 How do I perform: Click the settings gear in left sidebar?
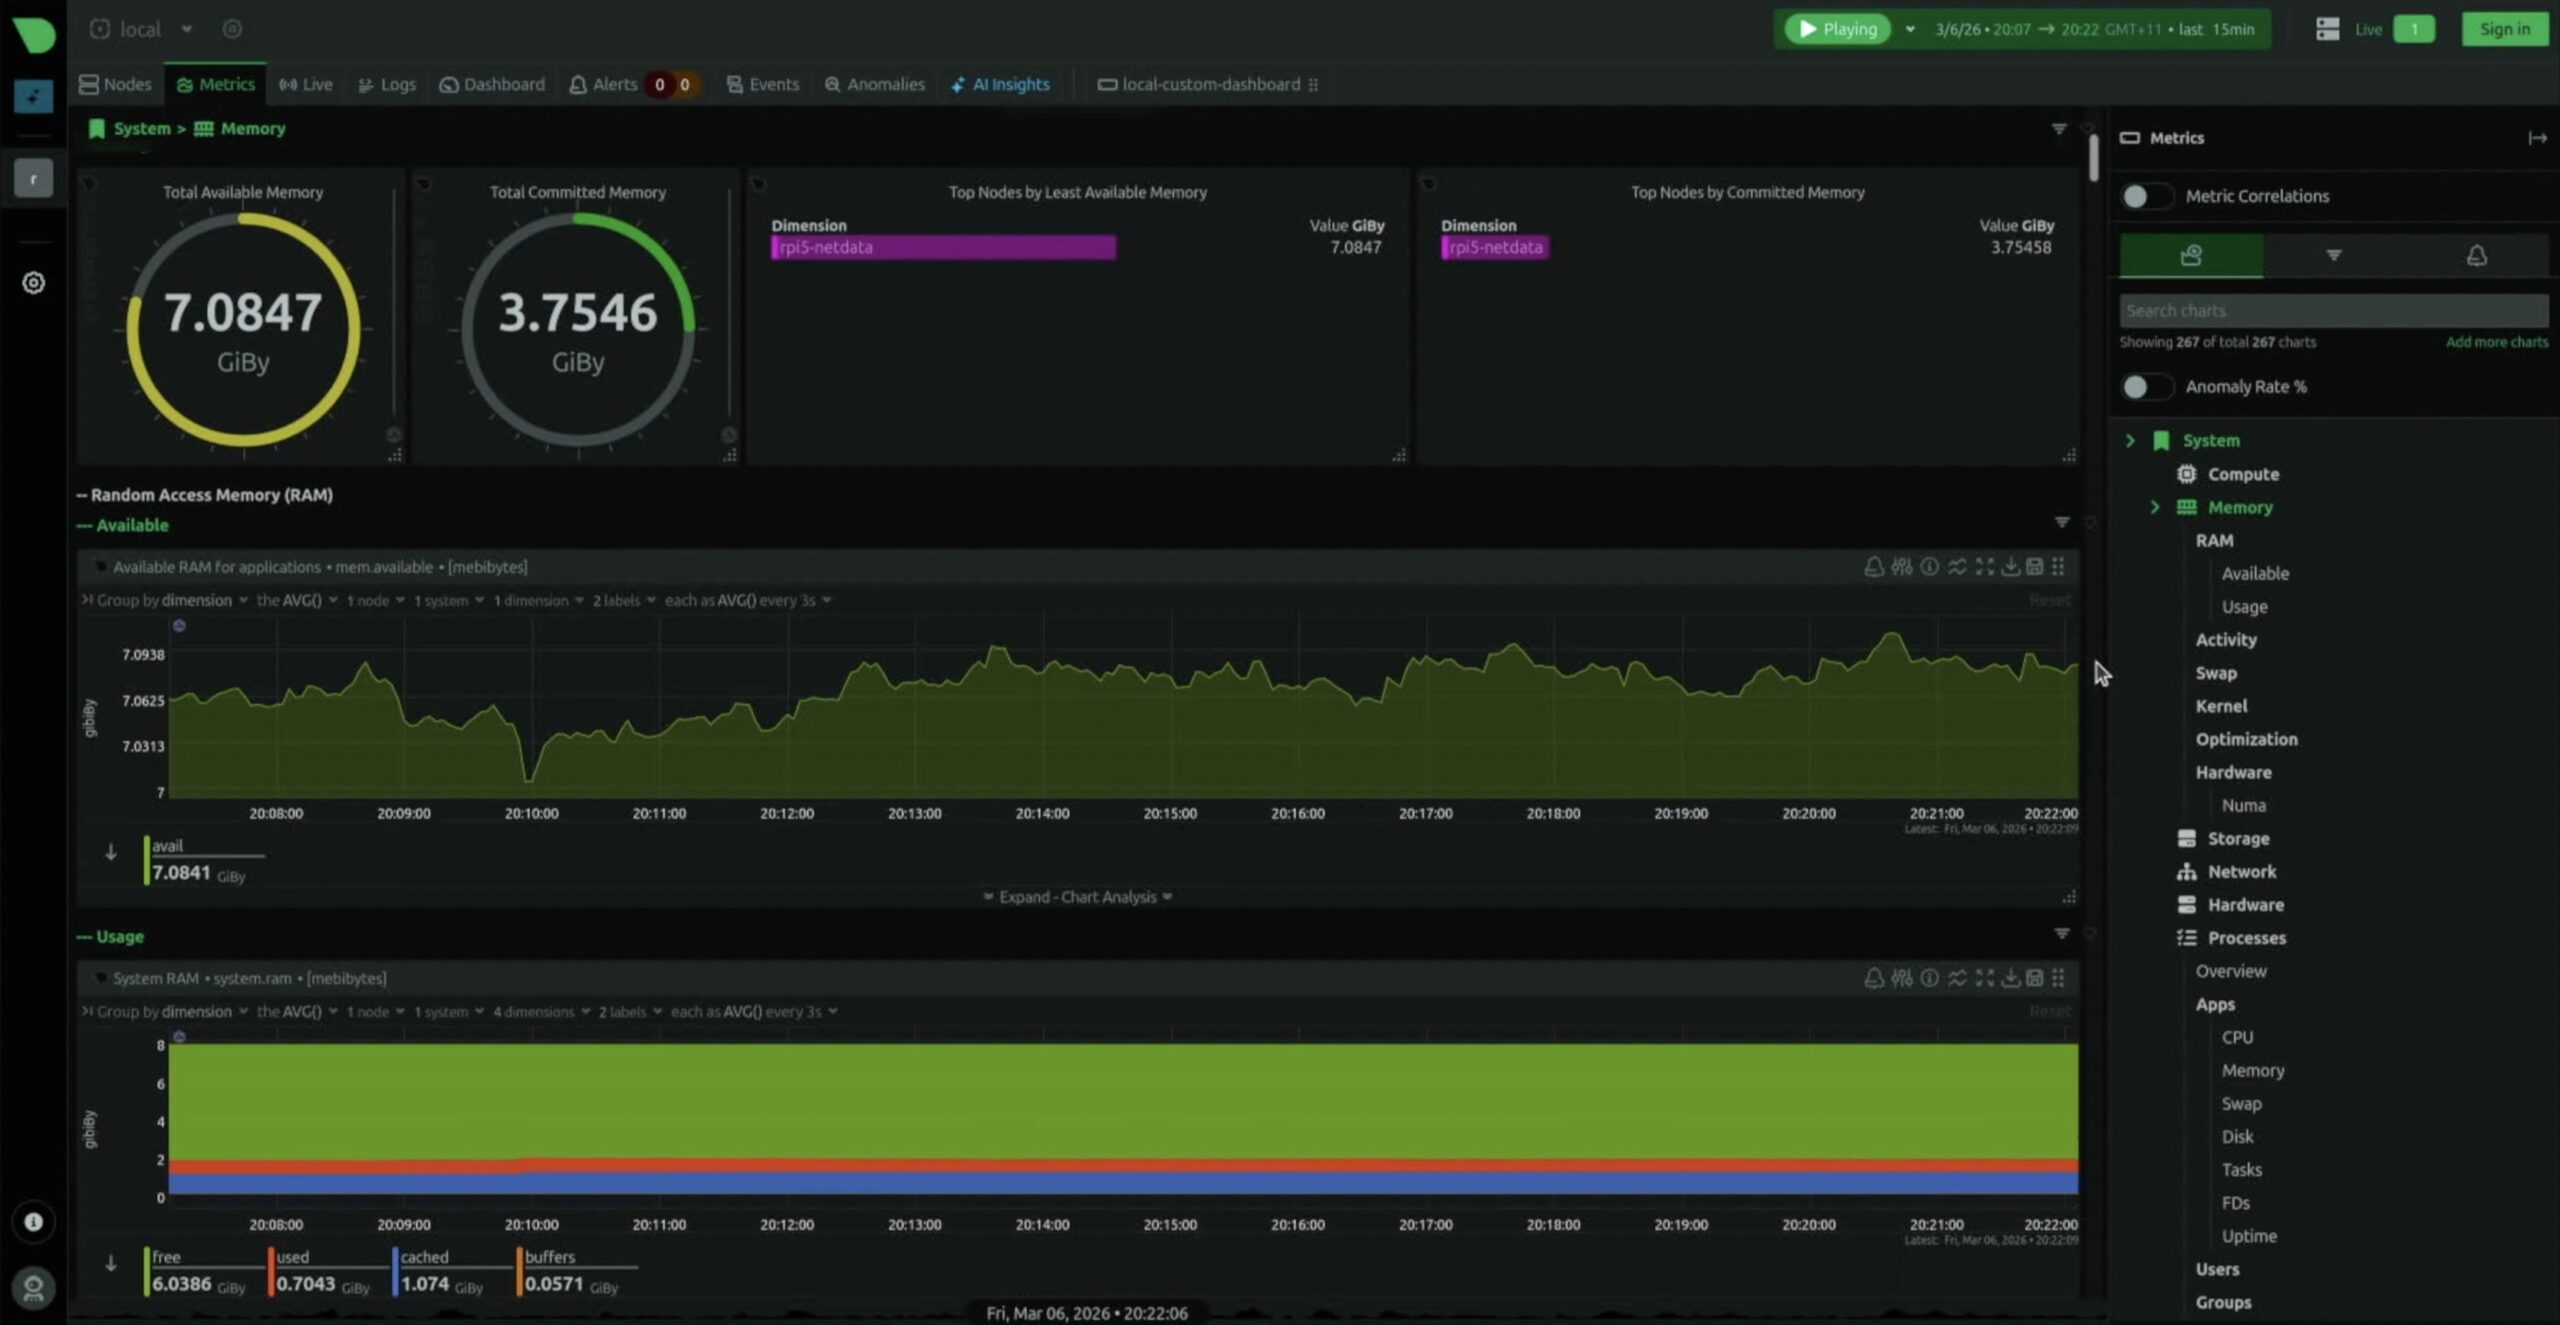(33, 283)
